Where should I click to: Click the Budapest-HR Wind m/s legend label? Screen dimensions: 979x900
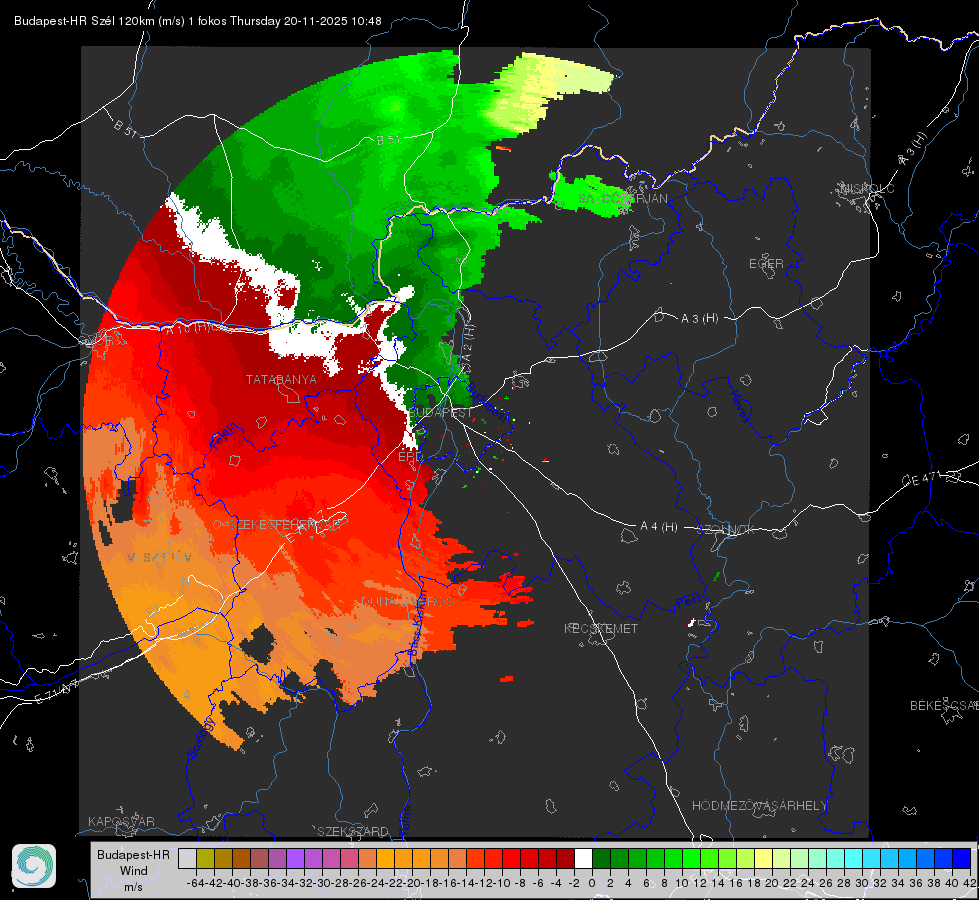pyautogui.click(x=133, y=871)
